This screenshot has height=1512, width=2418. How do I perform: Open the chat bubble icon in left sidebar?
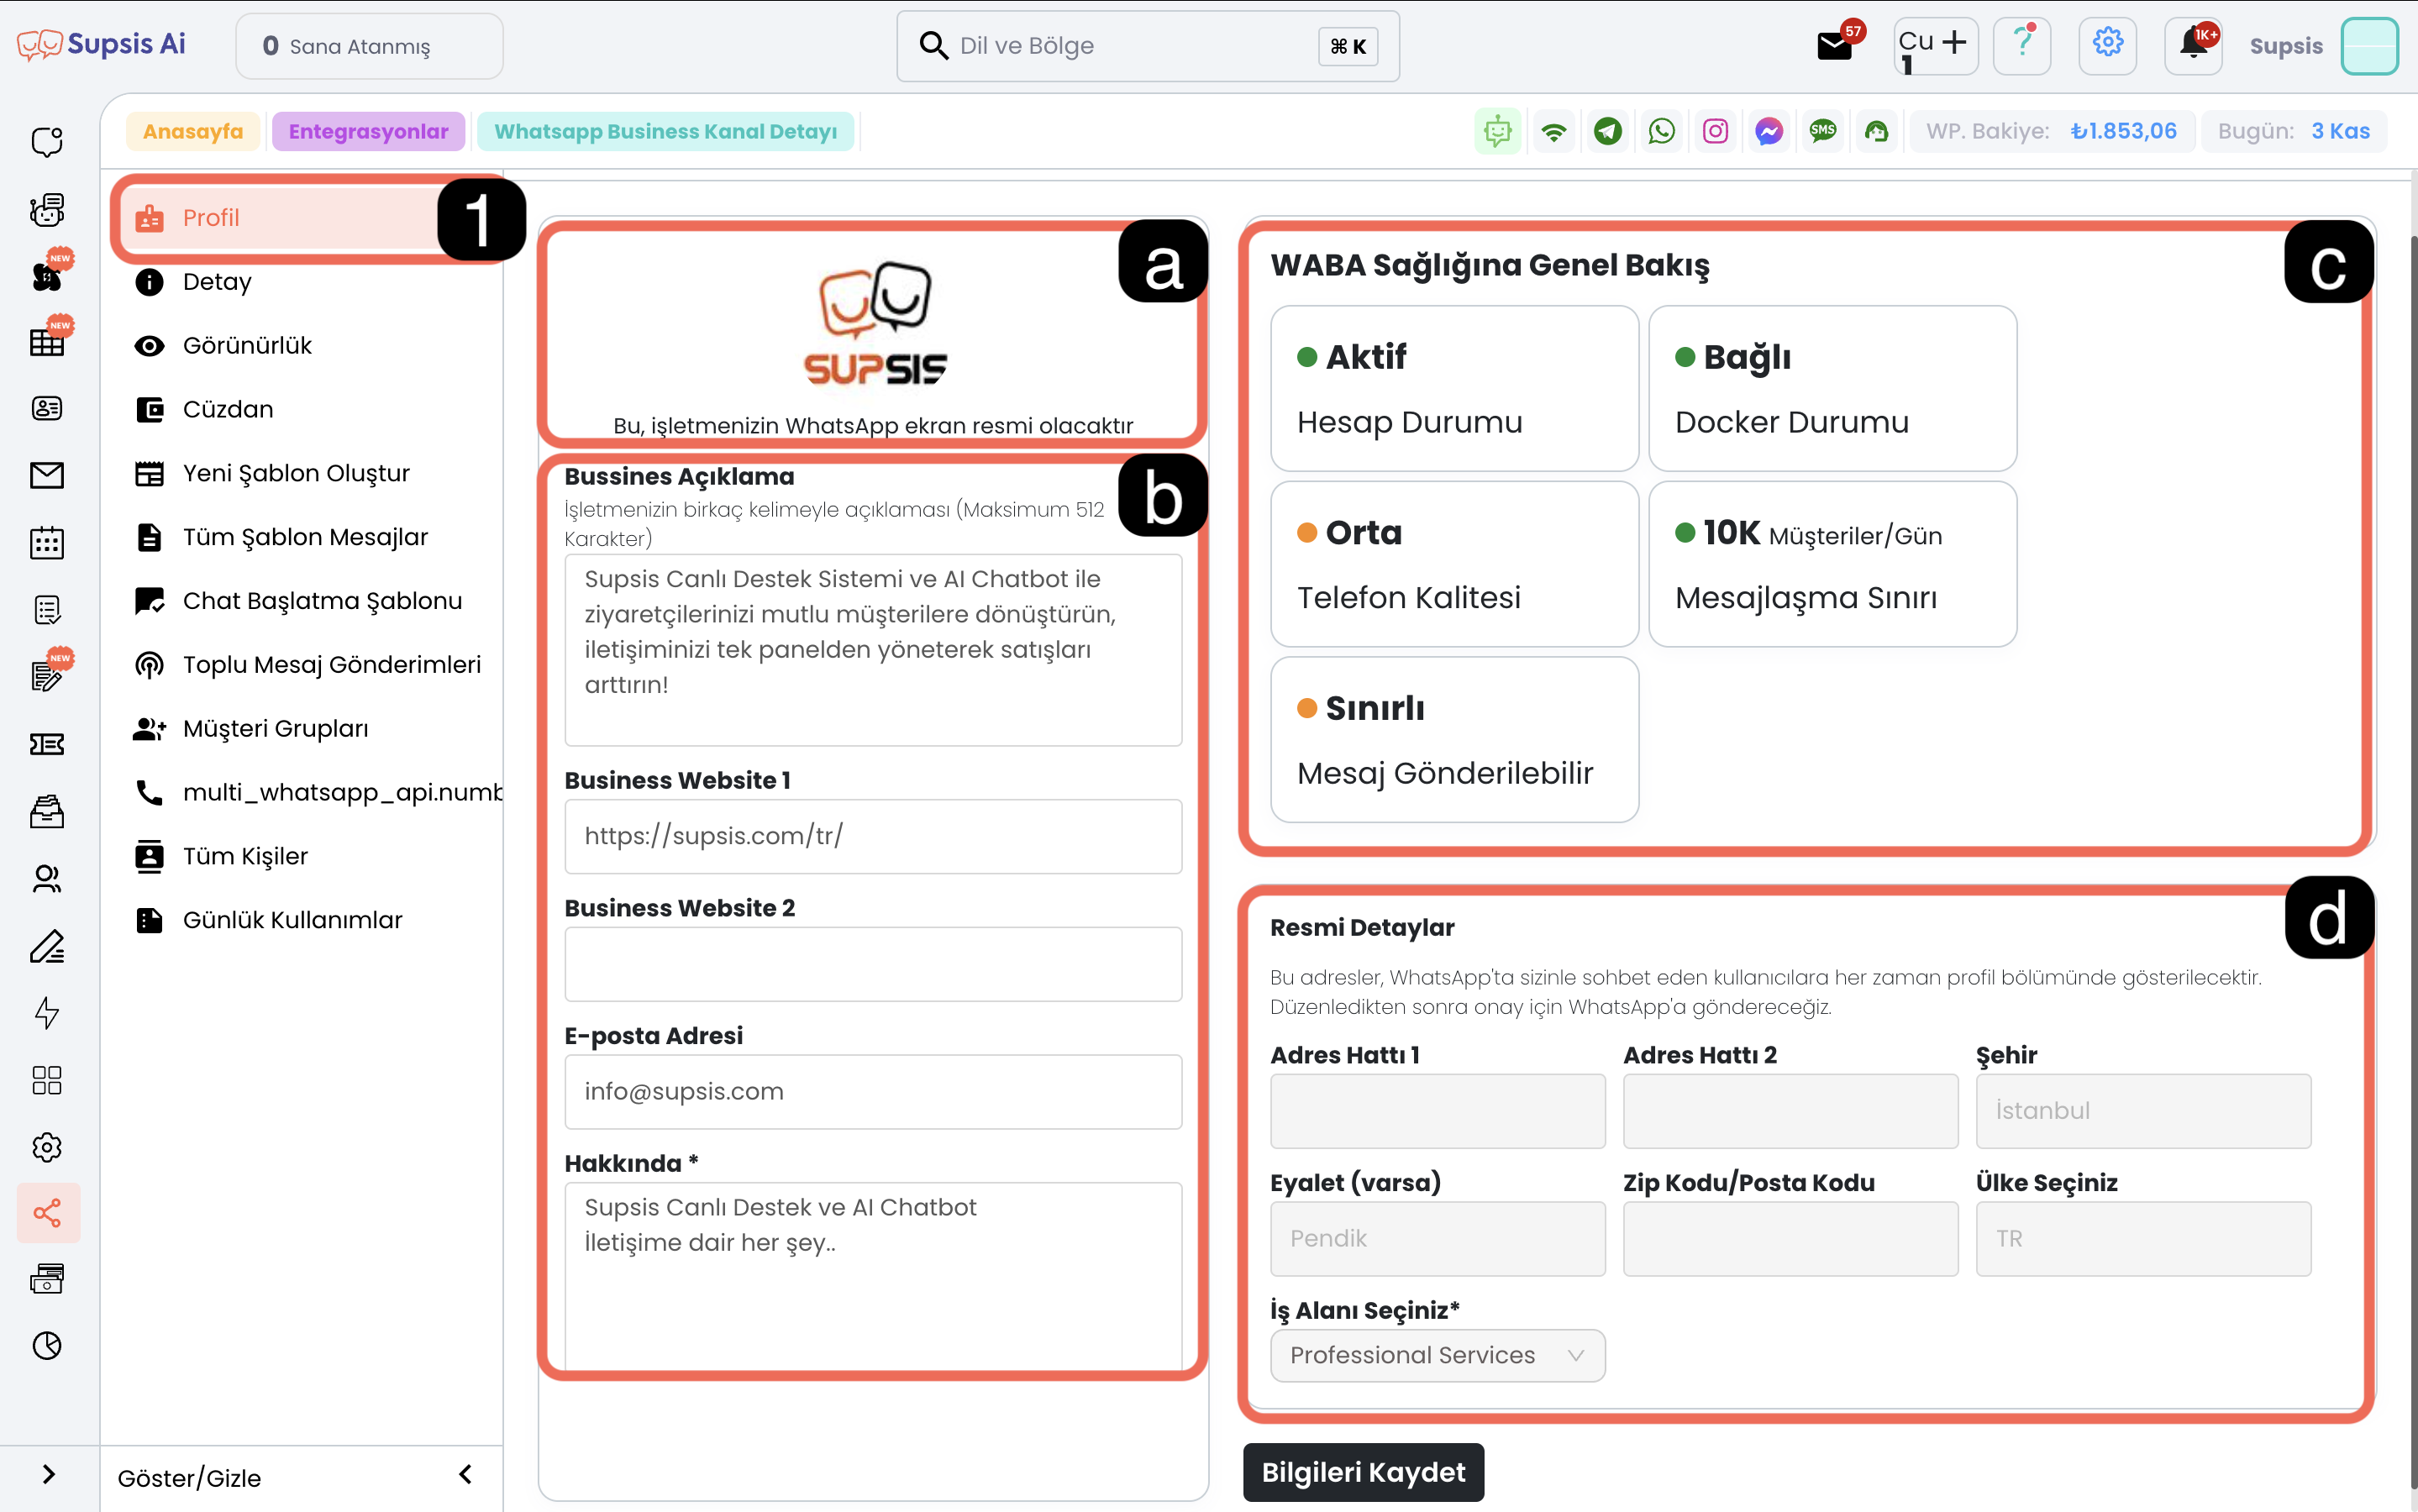47,142
